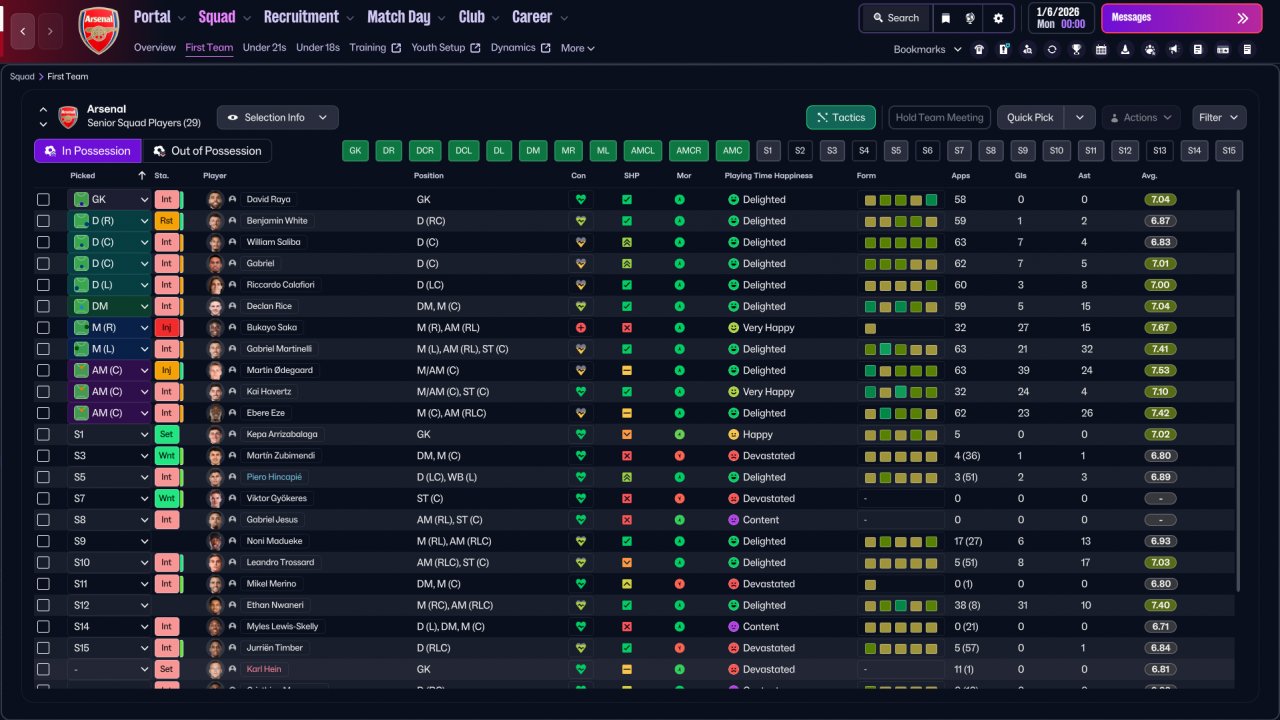This screenshot has width=1280, height=720.
Task: Click the trophy icon in the bookmarks bar
Action: click(1076, 49)
